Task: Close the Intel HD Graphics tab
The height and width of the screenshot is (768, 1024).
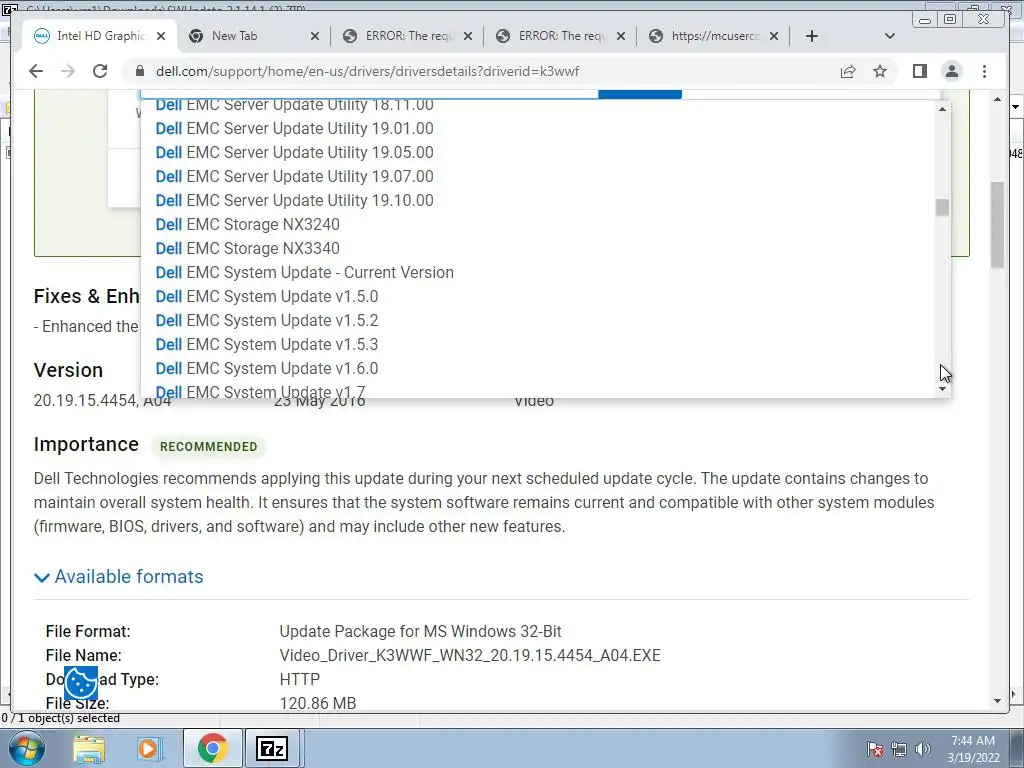Action: [161, 36]
